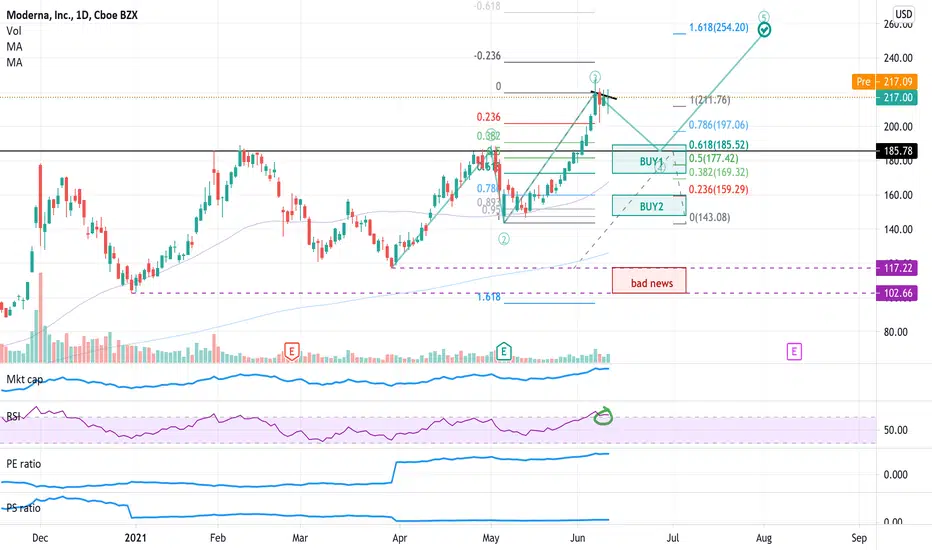932x550 pixels.
Task: Select the 0.5(177.42) Fibonacci label
Action: pyautogui.click(x=713, y=159)
